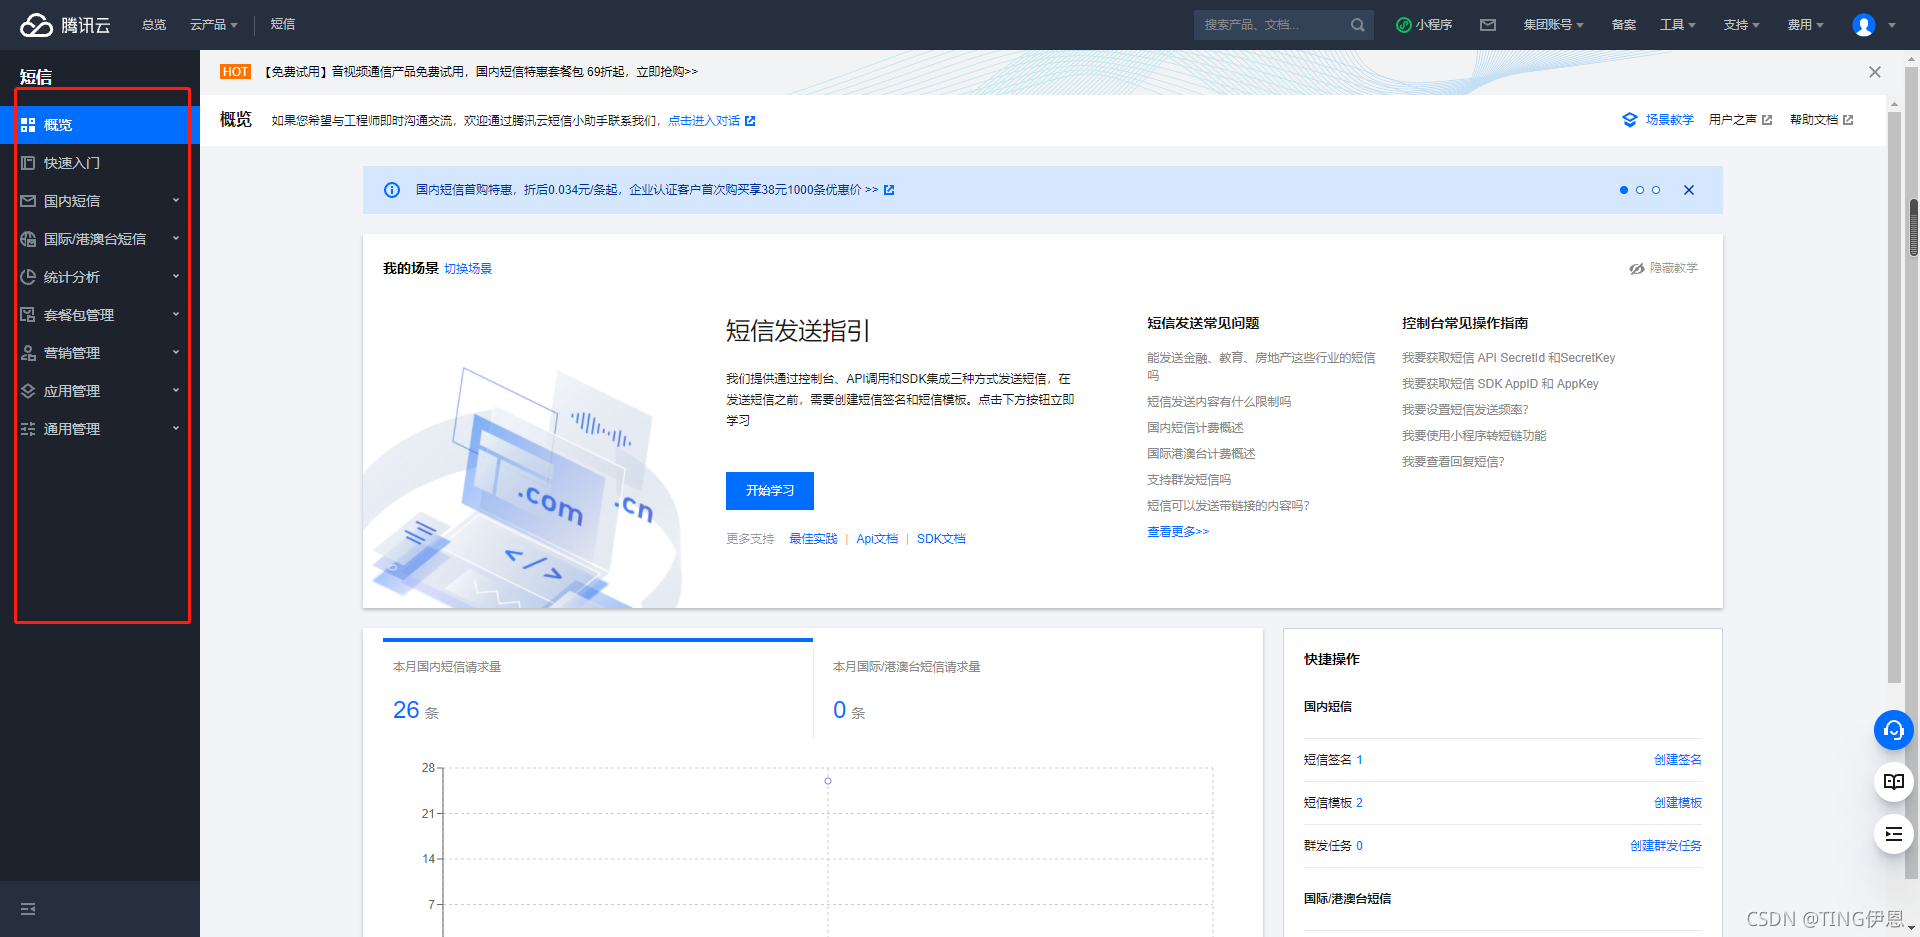
Task: Expand the 应用管理 sidebar menu
Action: [x=176, y=390]
